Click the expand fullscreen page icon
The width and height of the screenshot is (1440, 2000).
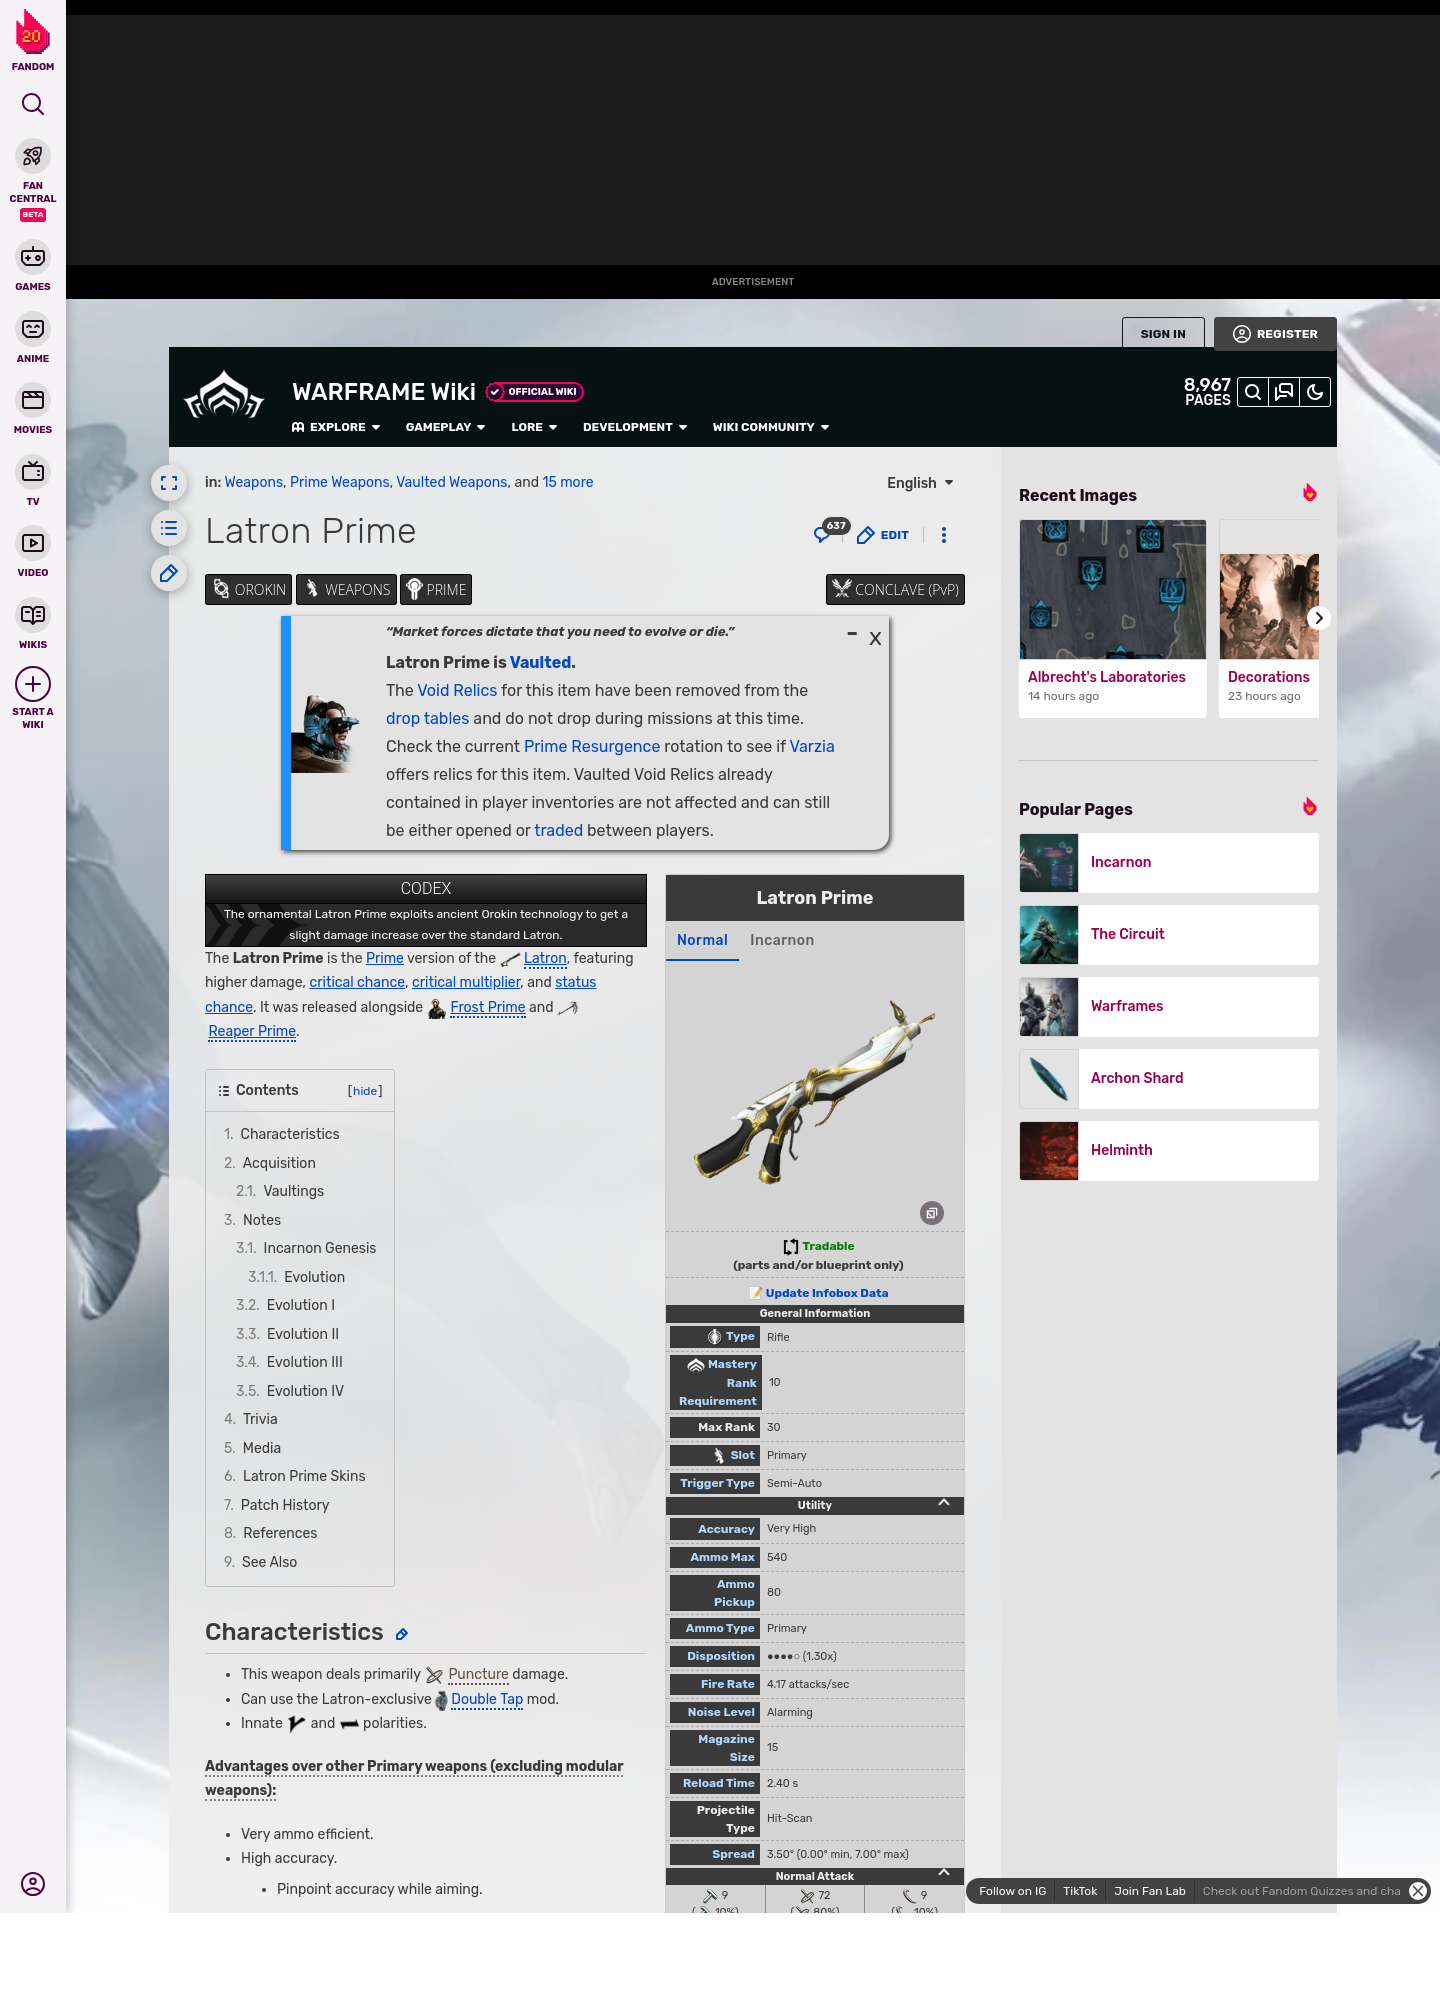pyautogui.click(x=169, y=483)
